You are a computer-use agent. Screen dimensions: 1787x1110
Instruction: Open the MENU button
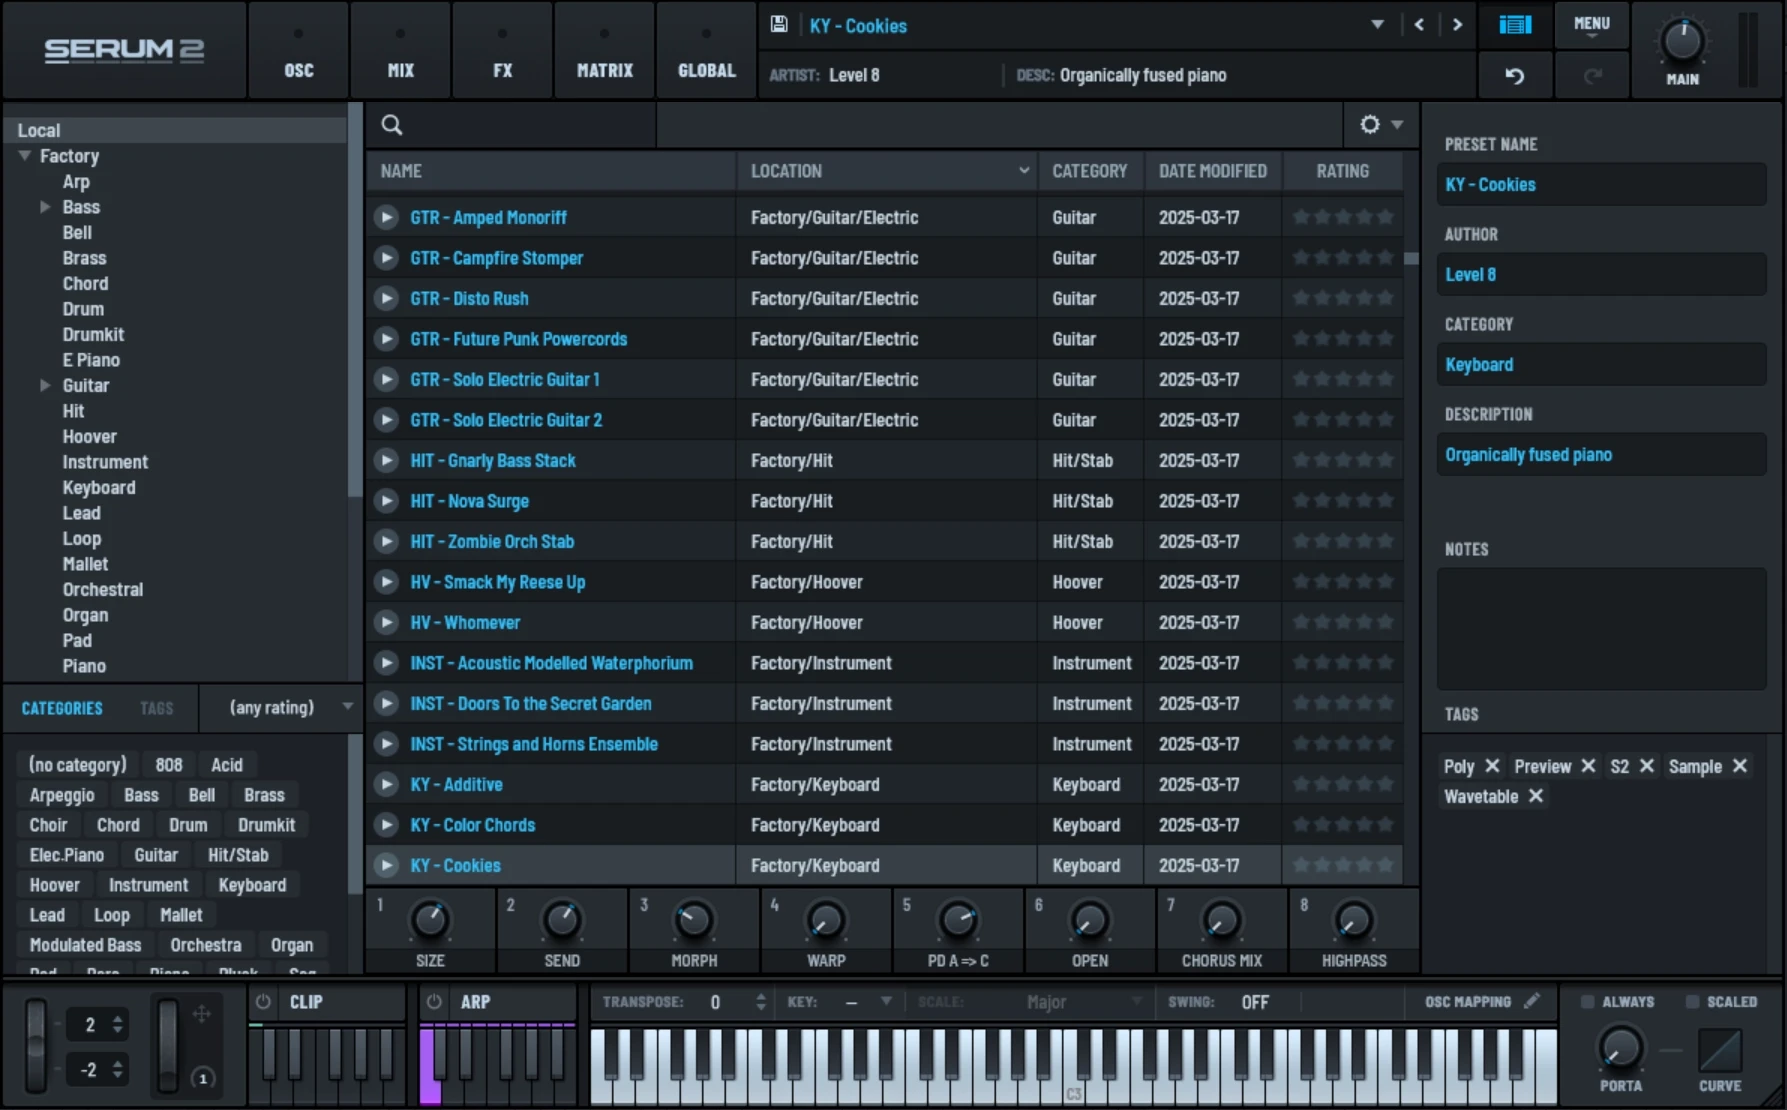pyautogui.click(x=1590, y=25)
